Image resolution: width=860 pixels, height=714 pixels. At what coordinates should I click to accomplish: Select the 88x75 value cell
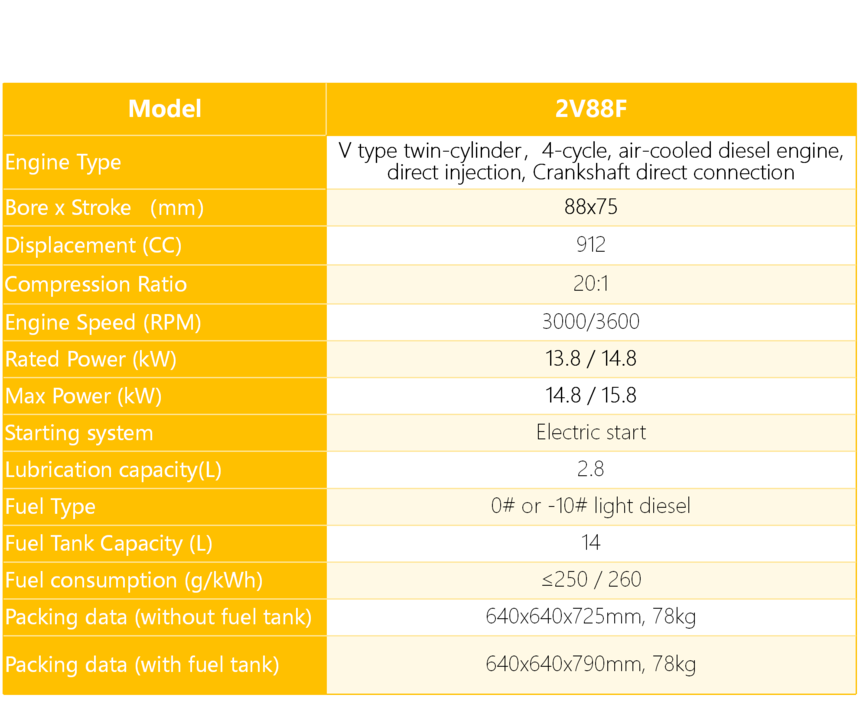click(590, 208)
